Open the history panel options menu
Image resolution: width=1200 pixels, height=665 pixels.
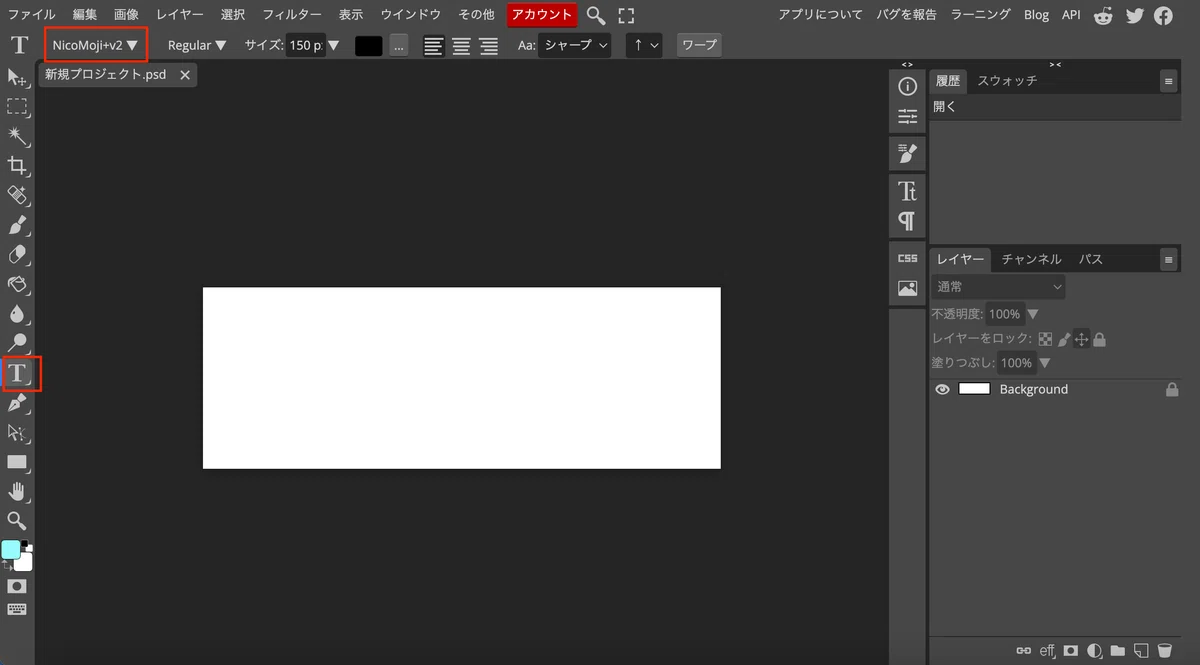(x=1168, y=81)
